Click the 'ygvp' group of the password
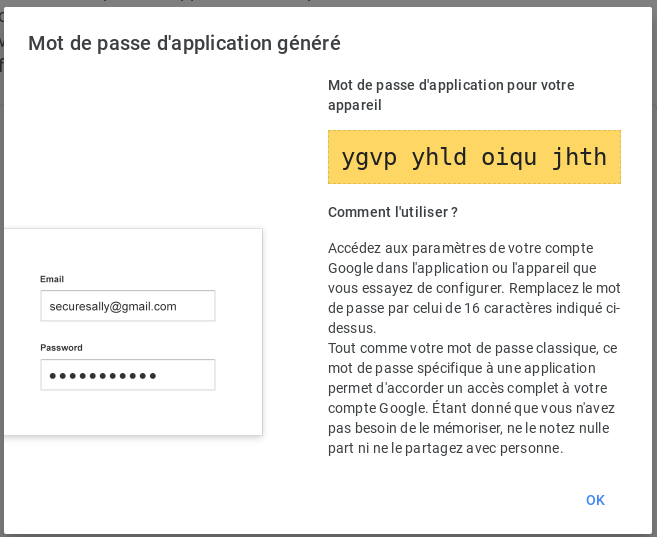This screenshot has width=657, height=537. pyautogui.click(x=369, y=158)
